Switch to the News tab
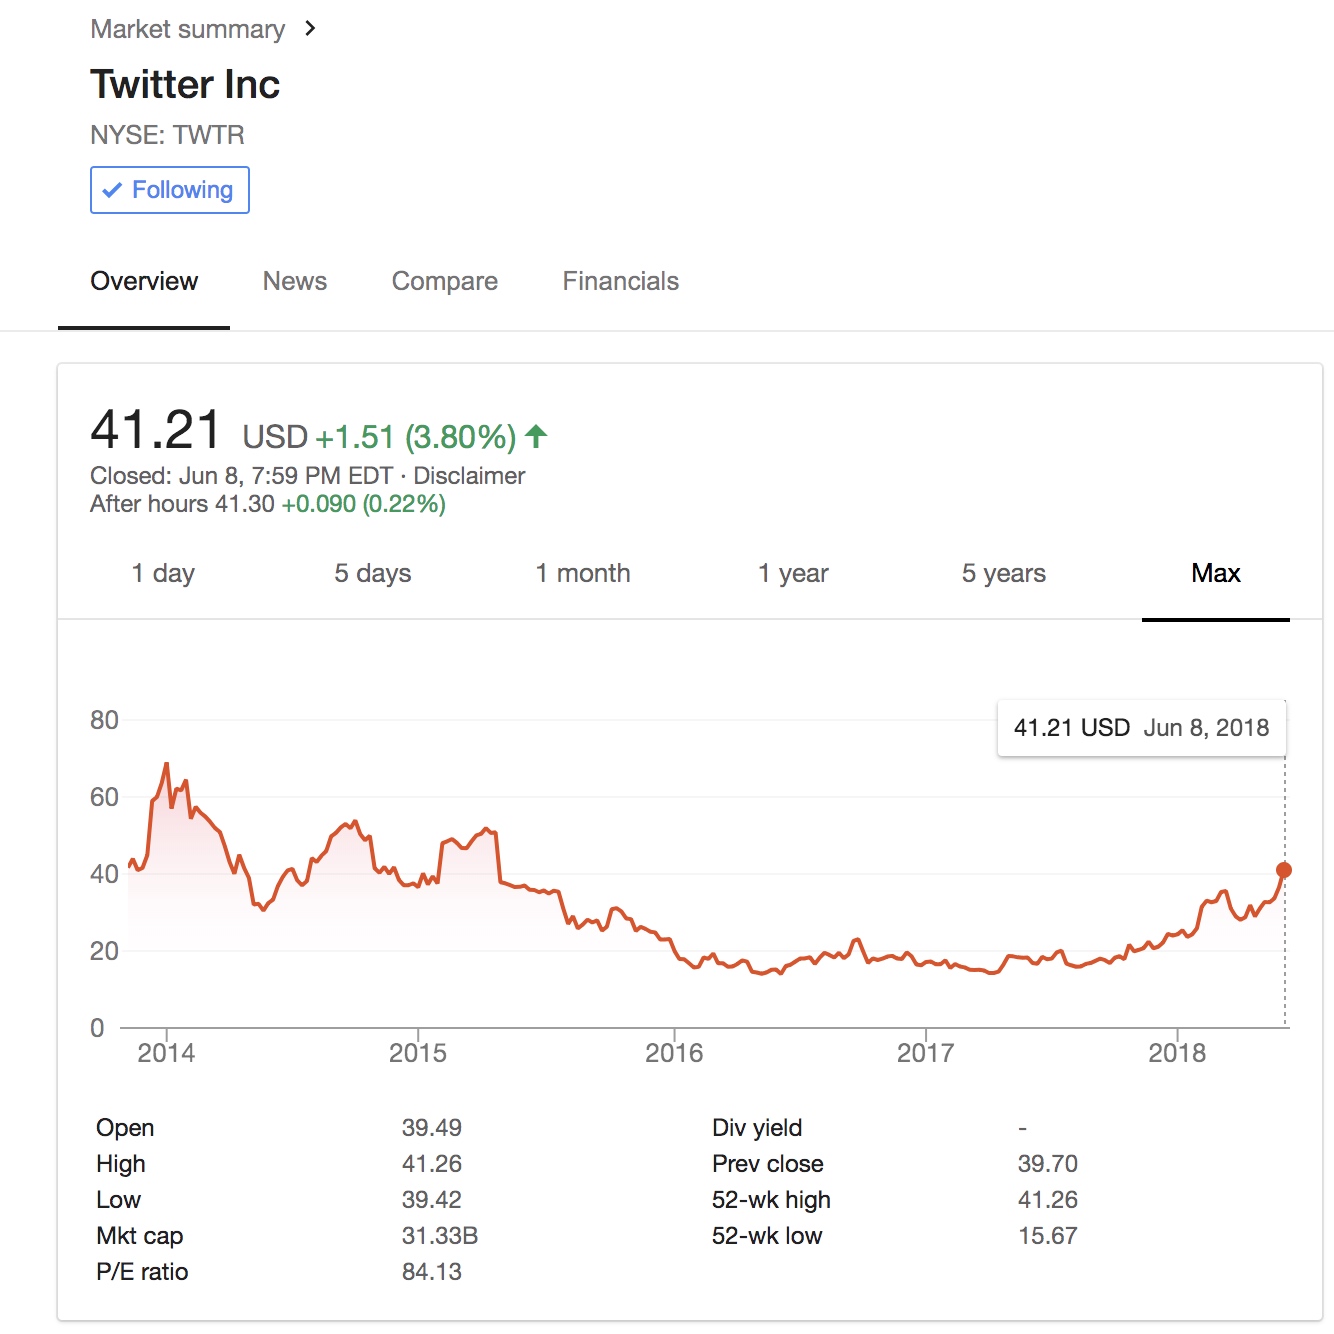This screenshot has width=1334, height=1334. tap(295, 281)
